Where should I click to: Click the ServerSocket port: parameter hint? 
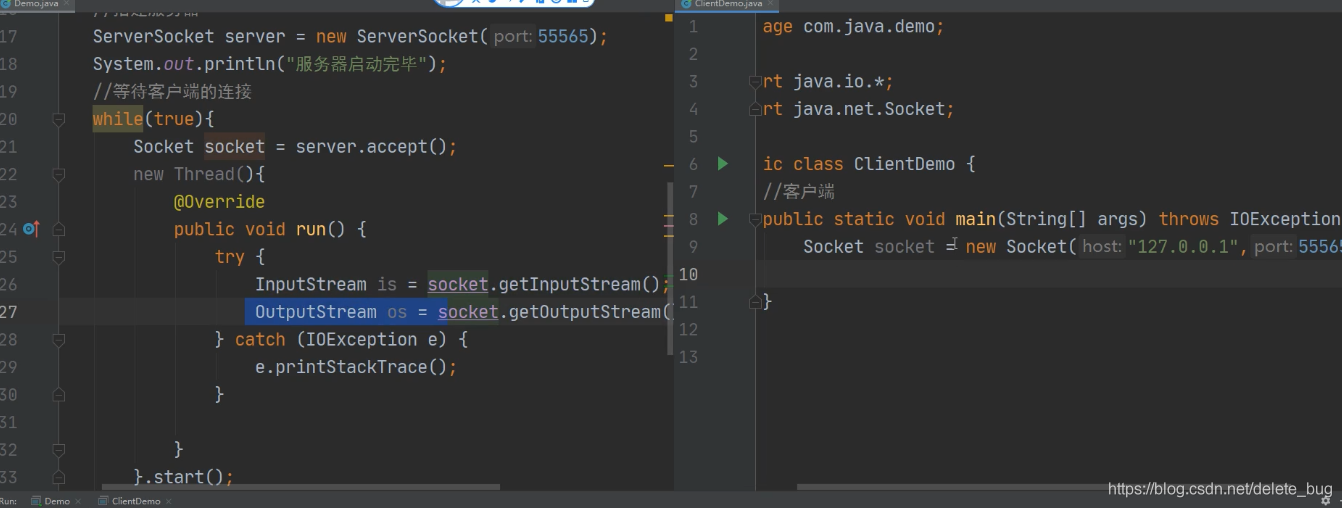pyautogui.click(x=513, y=37)
